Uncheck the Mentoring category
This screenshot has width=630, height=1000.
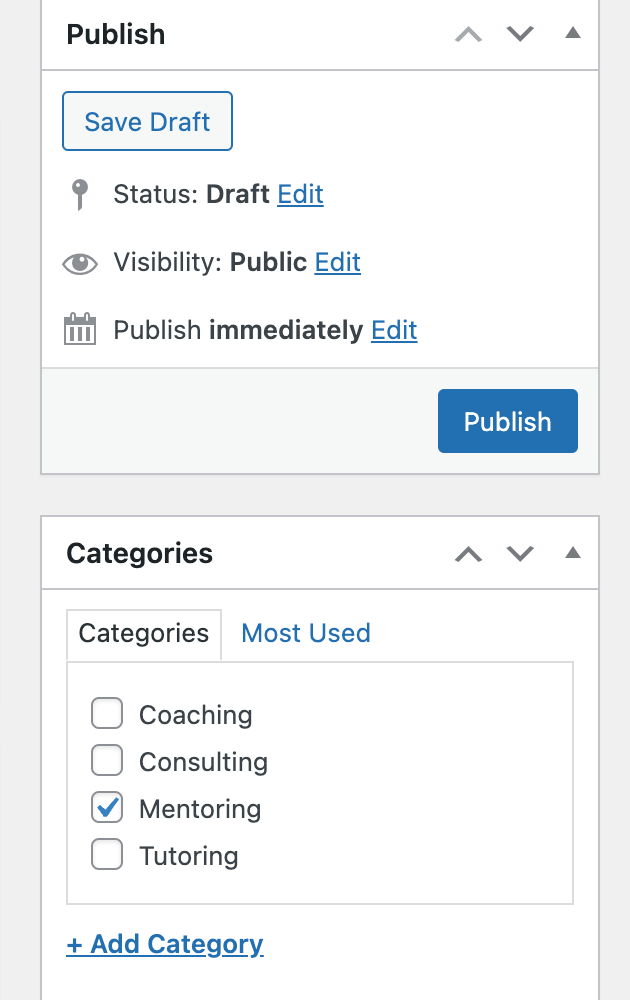pos(107,807)
